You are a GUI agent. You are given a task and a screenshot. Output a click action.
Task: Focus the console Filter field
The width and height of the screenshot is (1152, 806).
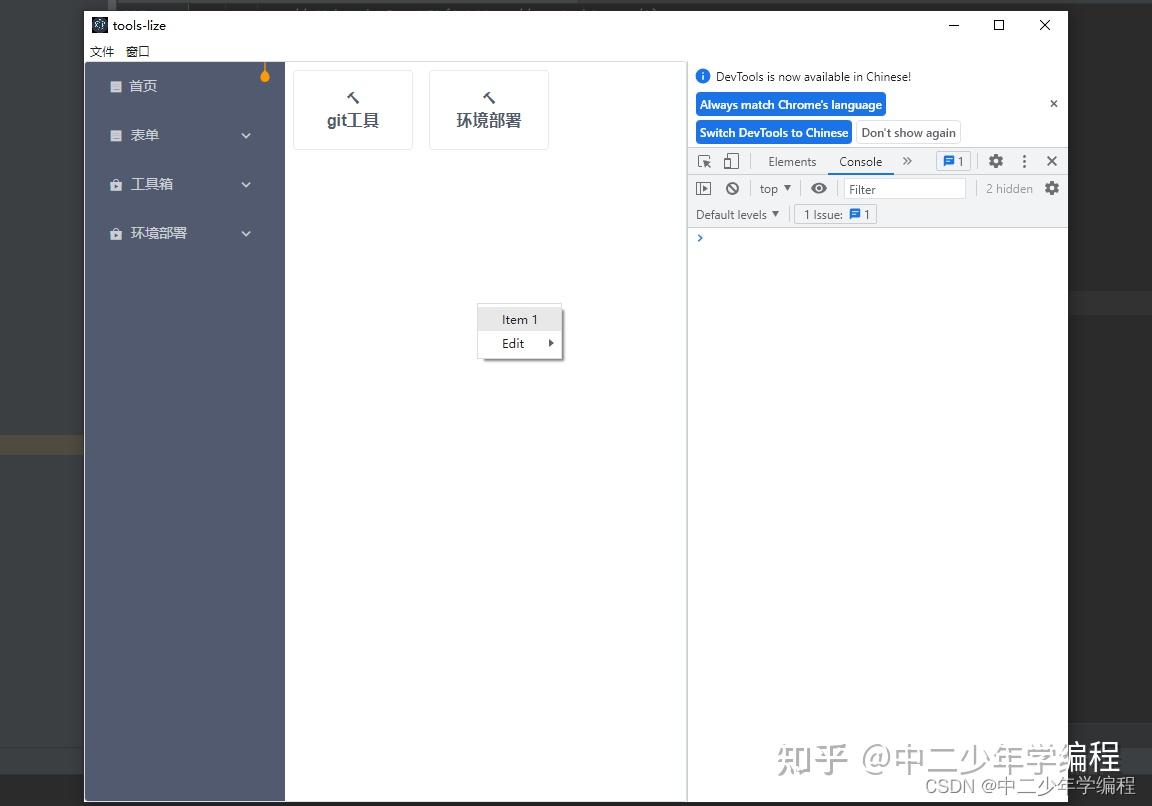904,189
